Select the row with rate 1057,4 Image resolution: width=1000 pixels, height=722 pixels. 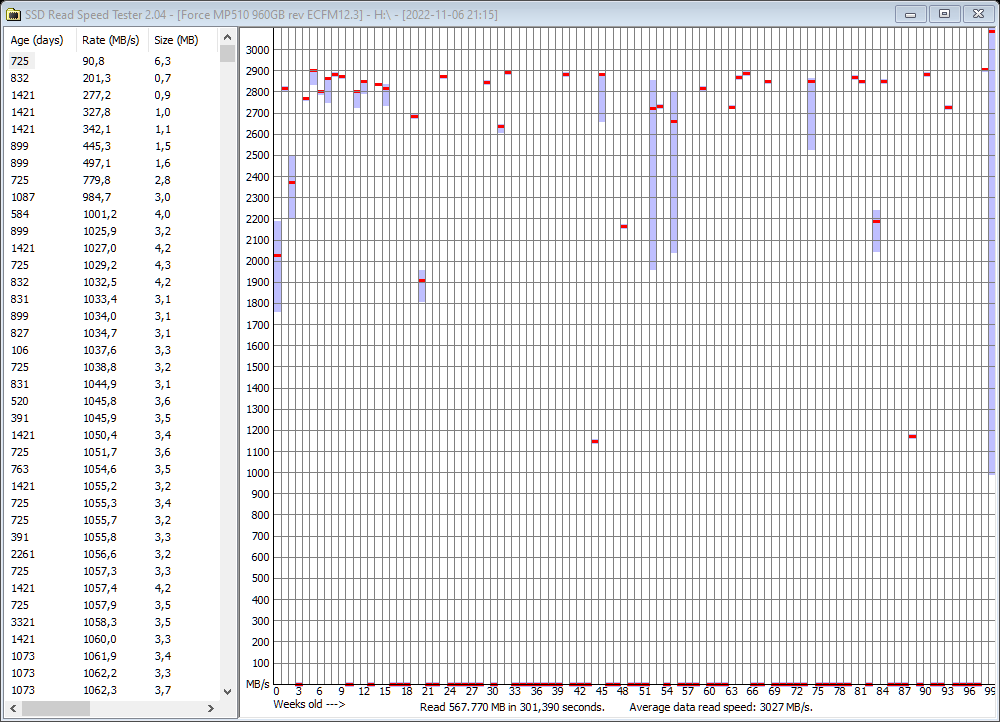[112, 588]
